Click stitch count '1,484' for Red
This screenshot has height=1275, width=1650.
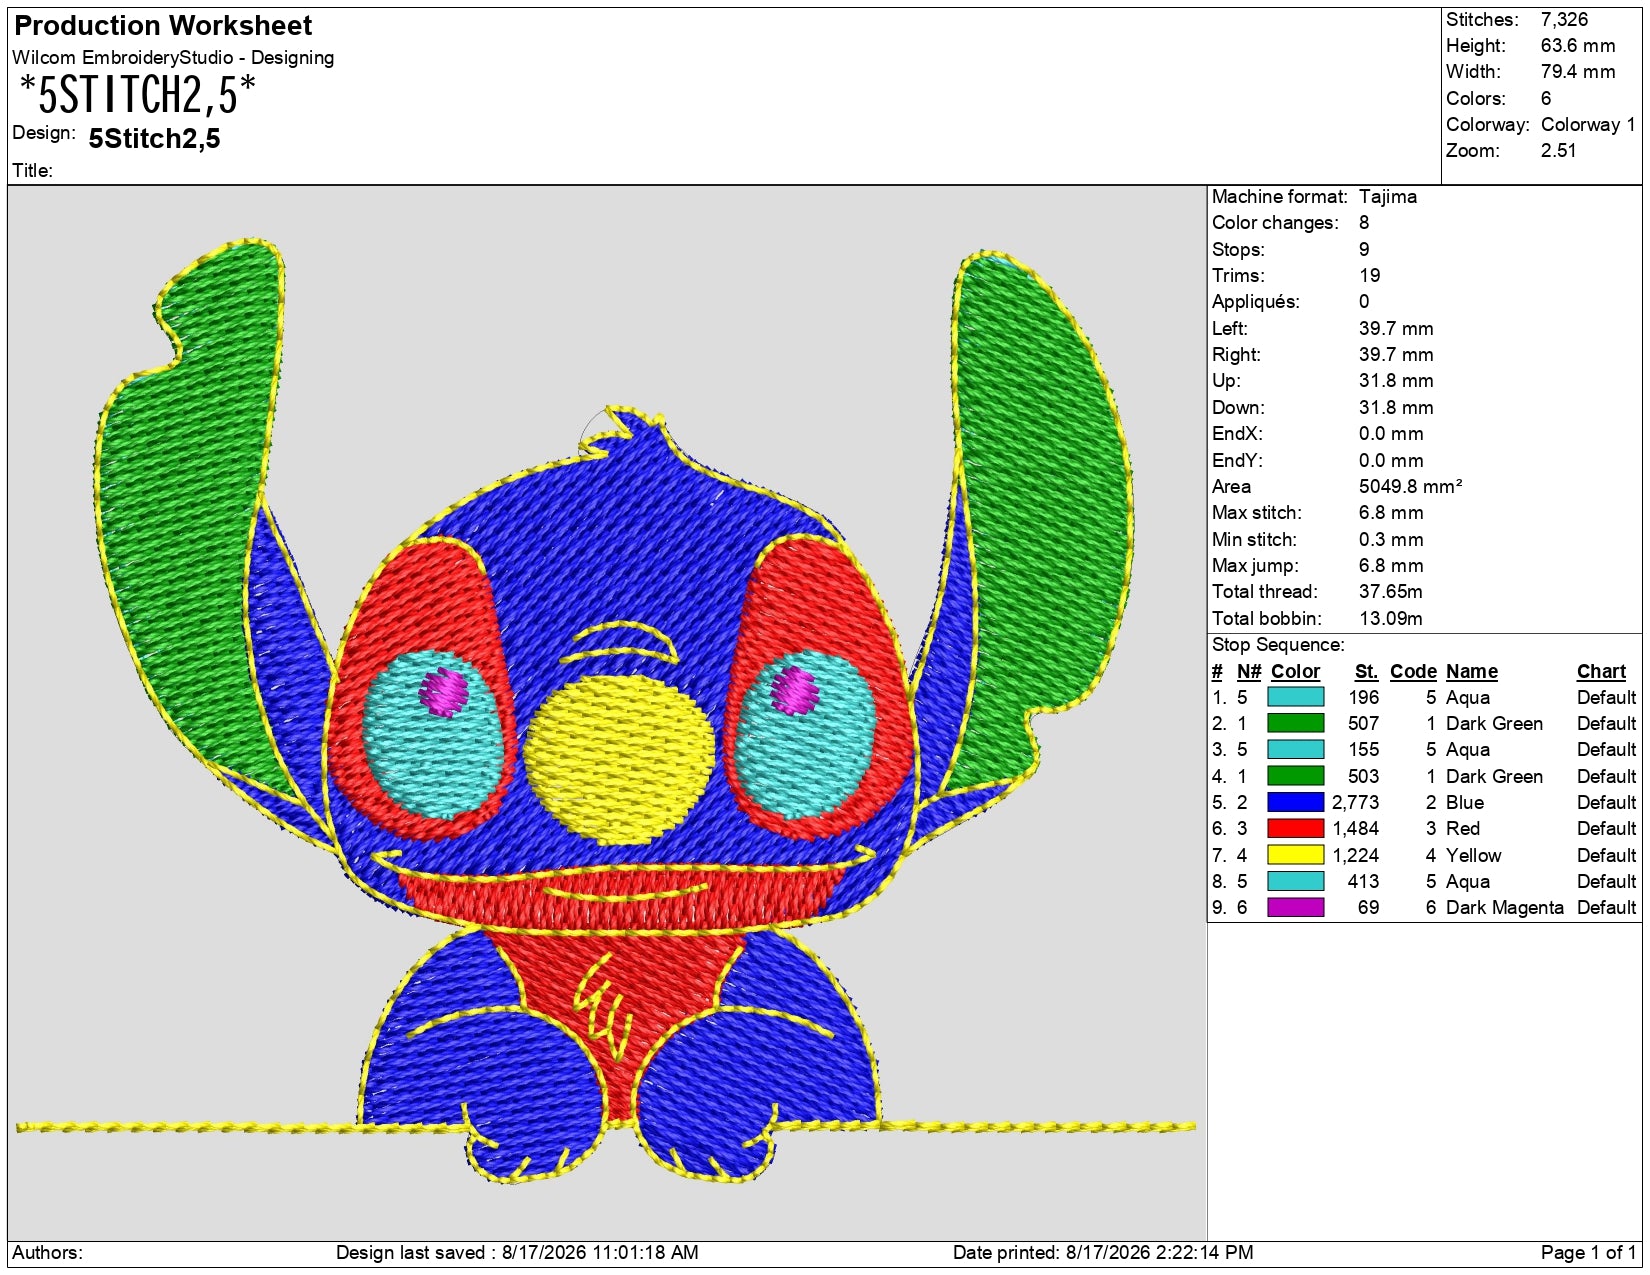pyautogui.click(x=1355, y=828)
